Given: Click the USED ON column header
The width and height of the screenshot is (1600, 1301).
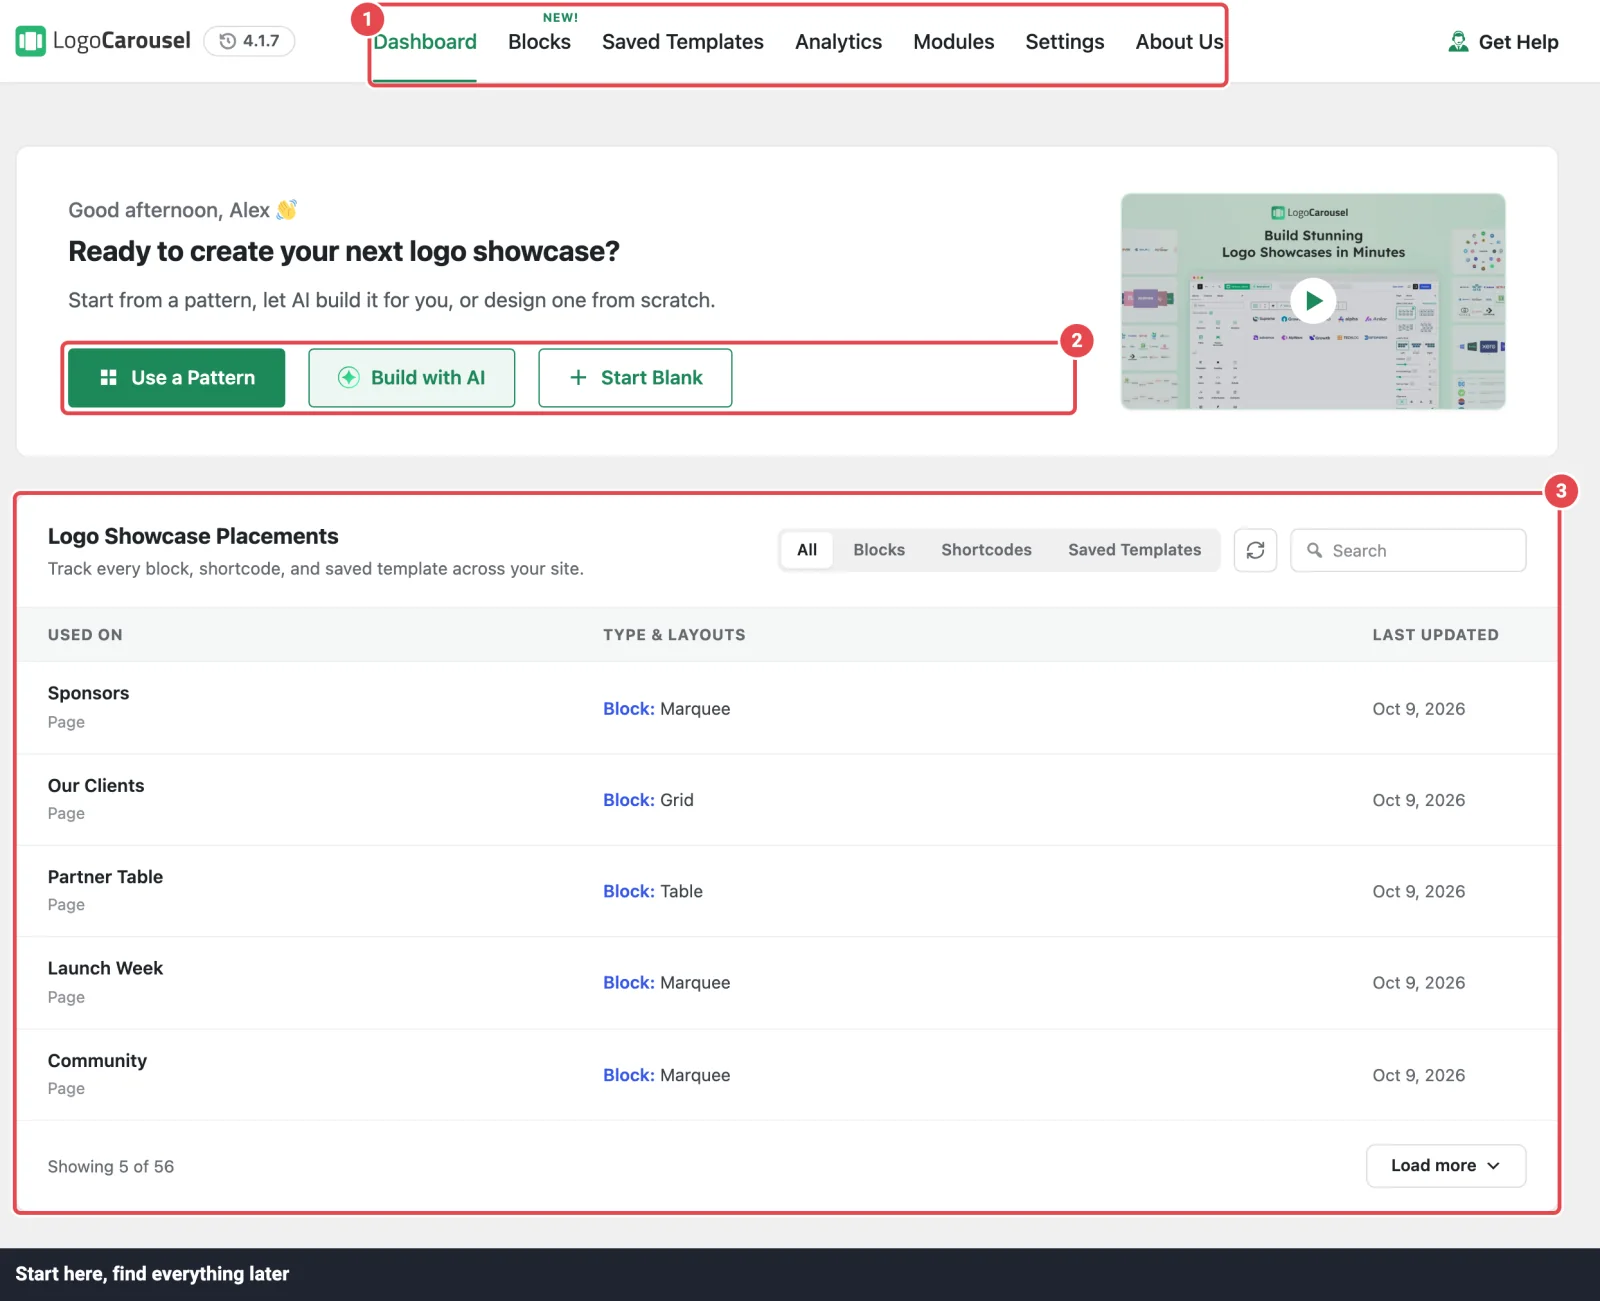Looking at the screenshot, I should click(x=85, y=635).
